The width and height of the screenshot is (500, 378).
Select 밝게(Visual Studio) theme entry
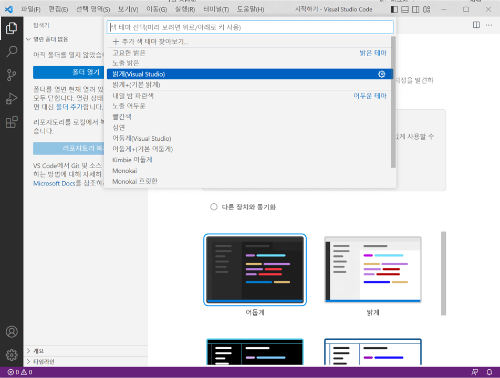[250, 74]
